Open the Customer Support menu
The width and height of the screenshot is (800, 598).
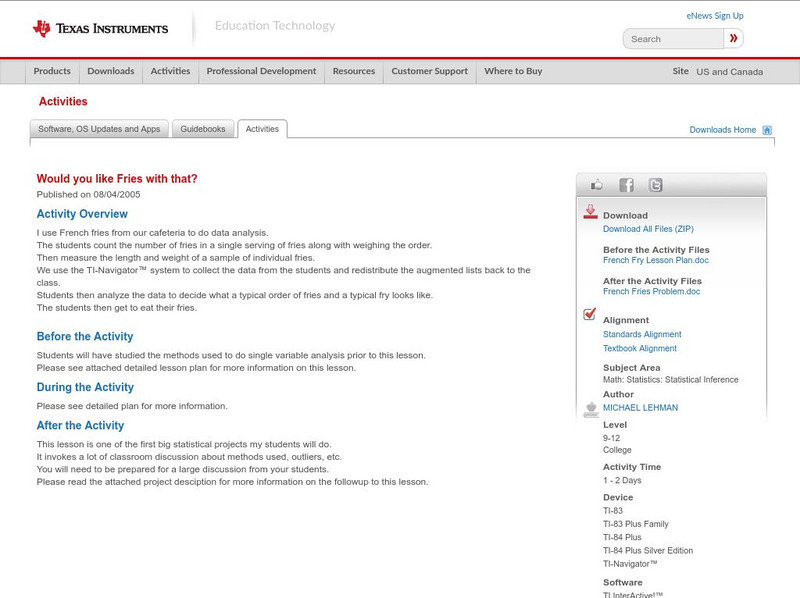click(429, 71)
